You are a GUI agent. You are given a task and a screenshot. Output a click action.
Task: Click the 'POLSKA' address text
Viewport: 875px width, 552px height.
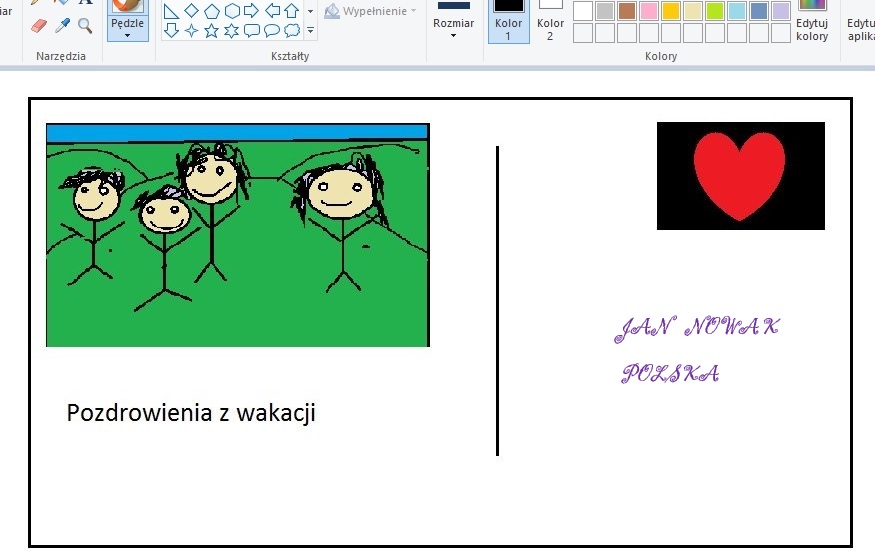tap(670, 373)
